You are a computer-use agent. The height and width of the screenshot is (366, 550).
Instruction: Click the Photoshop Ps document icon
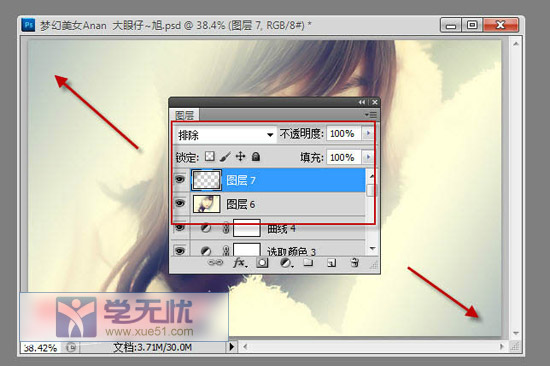28,25
